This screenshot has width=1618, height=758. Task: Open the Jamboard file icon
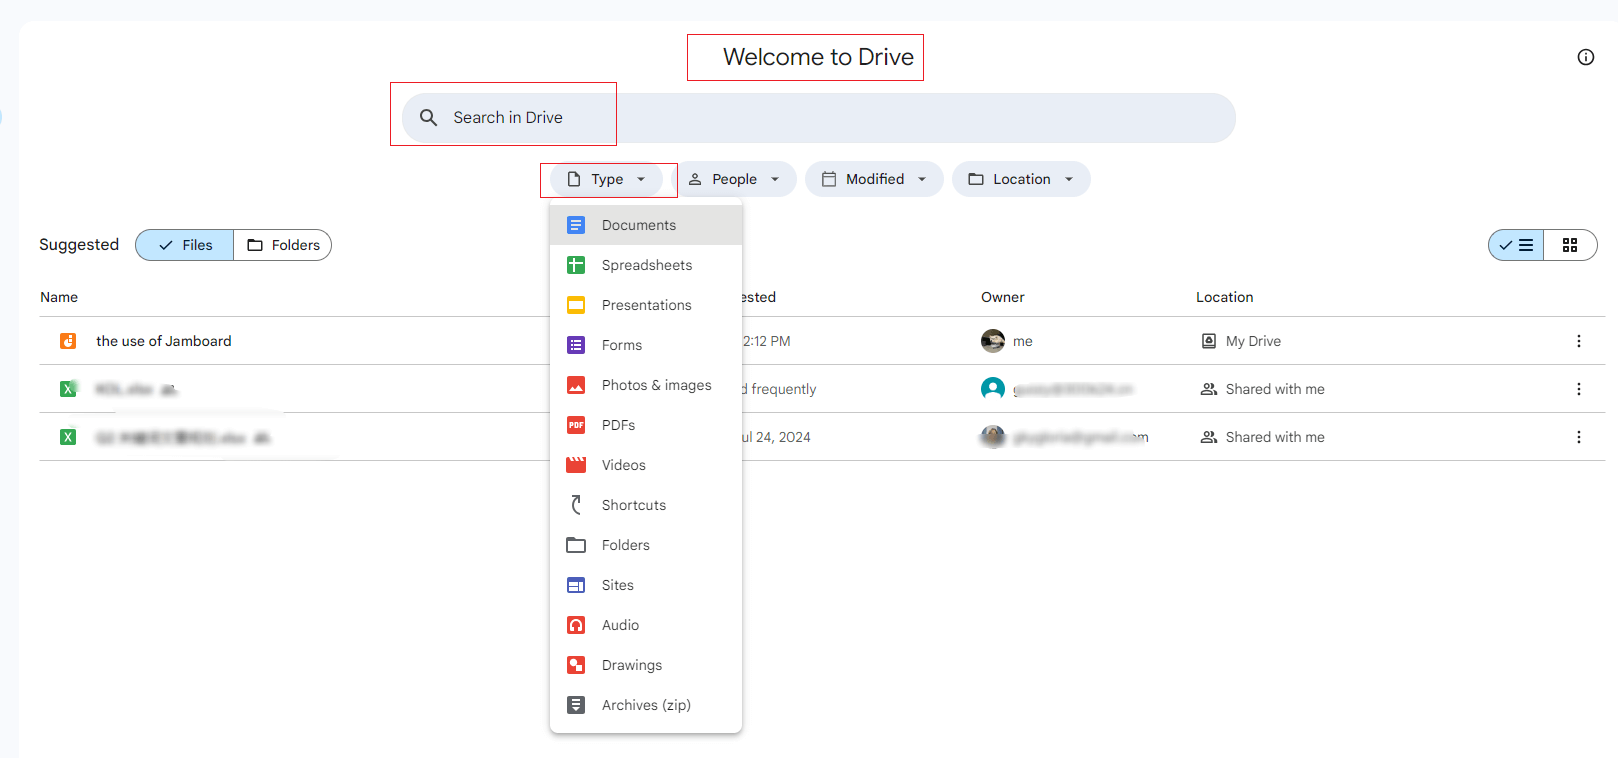tap(68, 341)
